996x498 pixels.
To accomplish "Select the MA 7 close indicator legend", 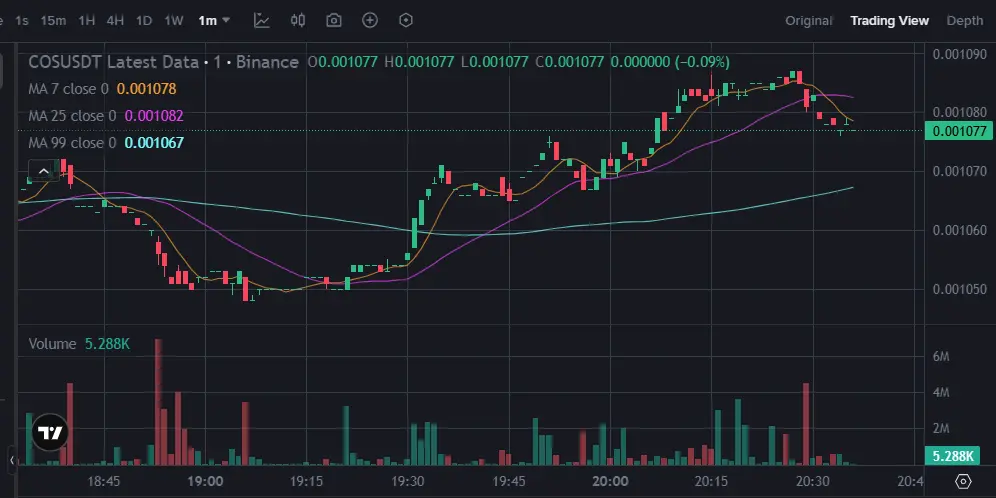I will click(x=68, y=89).
